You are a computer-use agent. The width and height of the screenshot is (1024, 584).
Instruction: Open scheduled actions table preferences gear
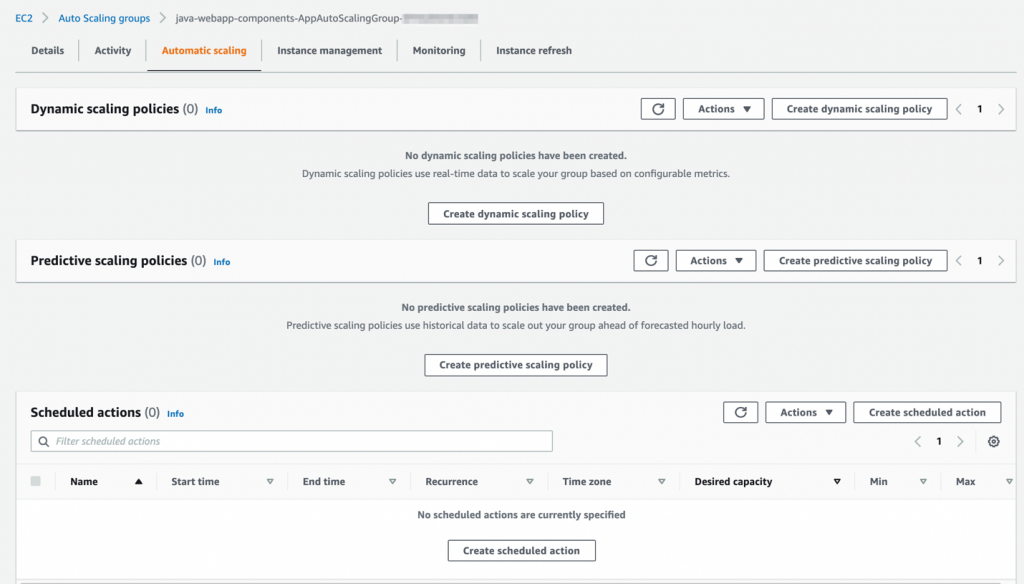click(x=993, y=440)
